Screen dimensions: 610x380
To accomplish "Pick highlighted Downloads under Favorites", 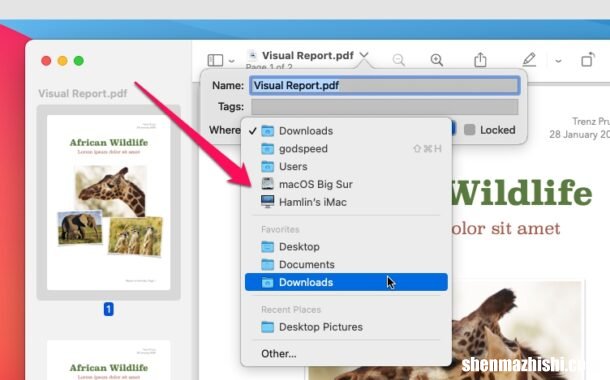I will (346, 282).
